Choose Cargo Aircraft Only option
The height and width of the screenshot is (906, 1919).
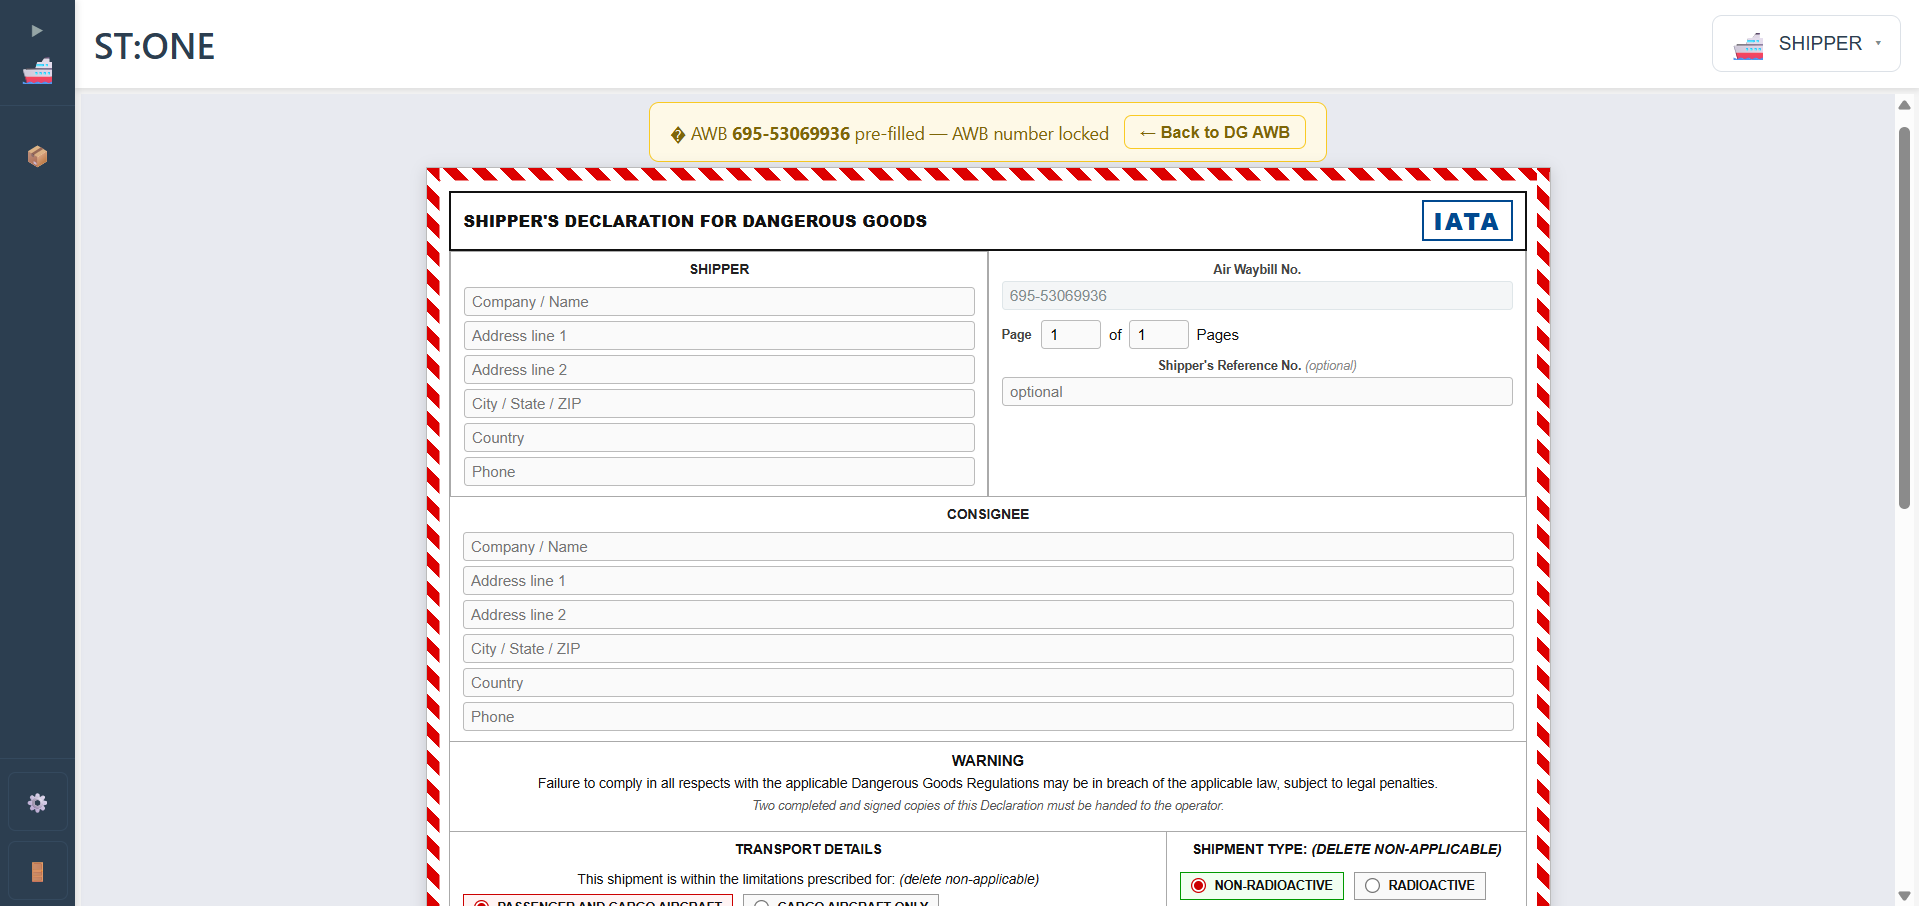coord(841,901)
